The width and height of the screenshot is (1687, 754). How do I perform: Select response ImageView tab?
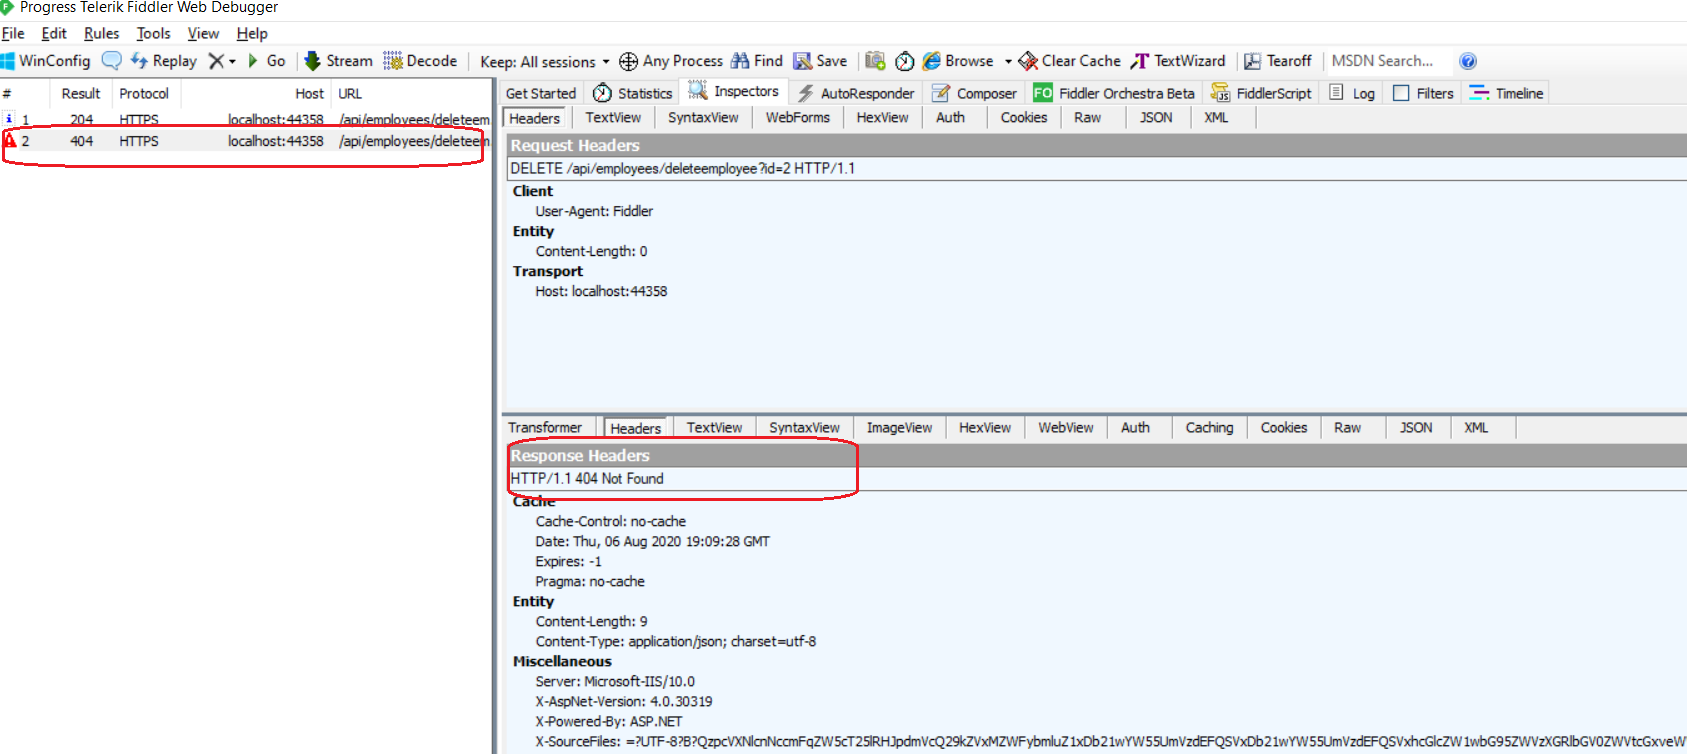[x=899, y=428]
